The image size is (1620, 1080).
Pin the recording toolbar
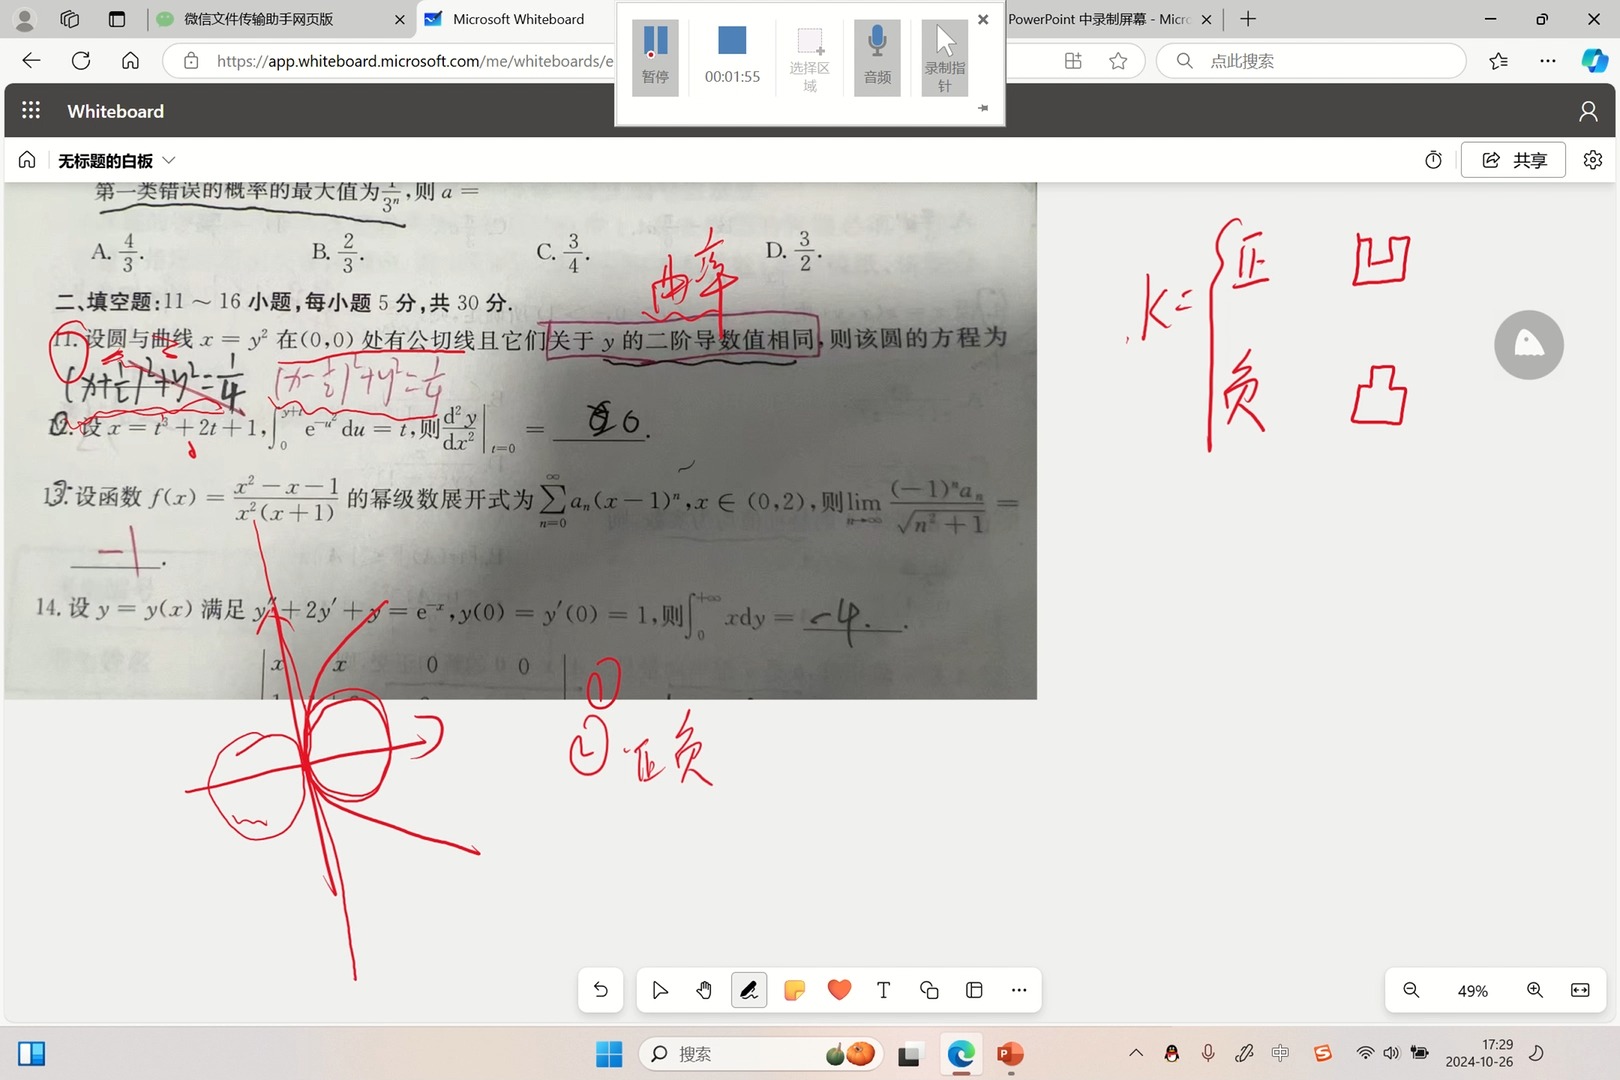point(983,107)
